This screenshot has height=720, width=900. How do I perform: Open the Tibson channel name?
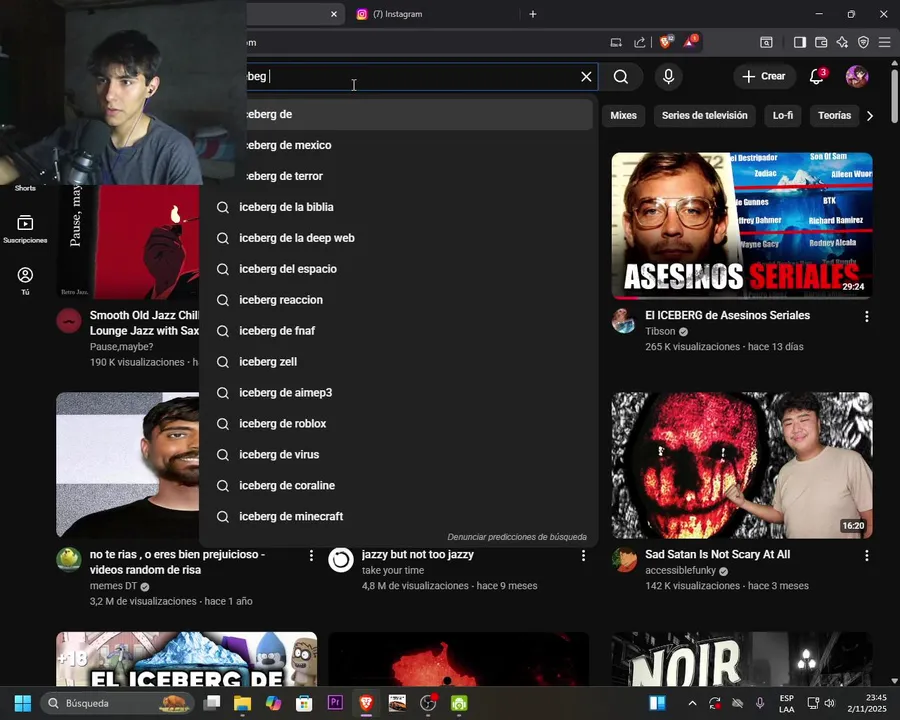(660, 331)
